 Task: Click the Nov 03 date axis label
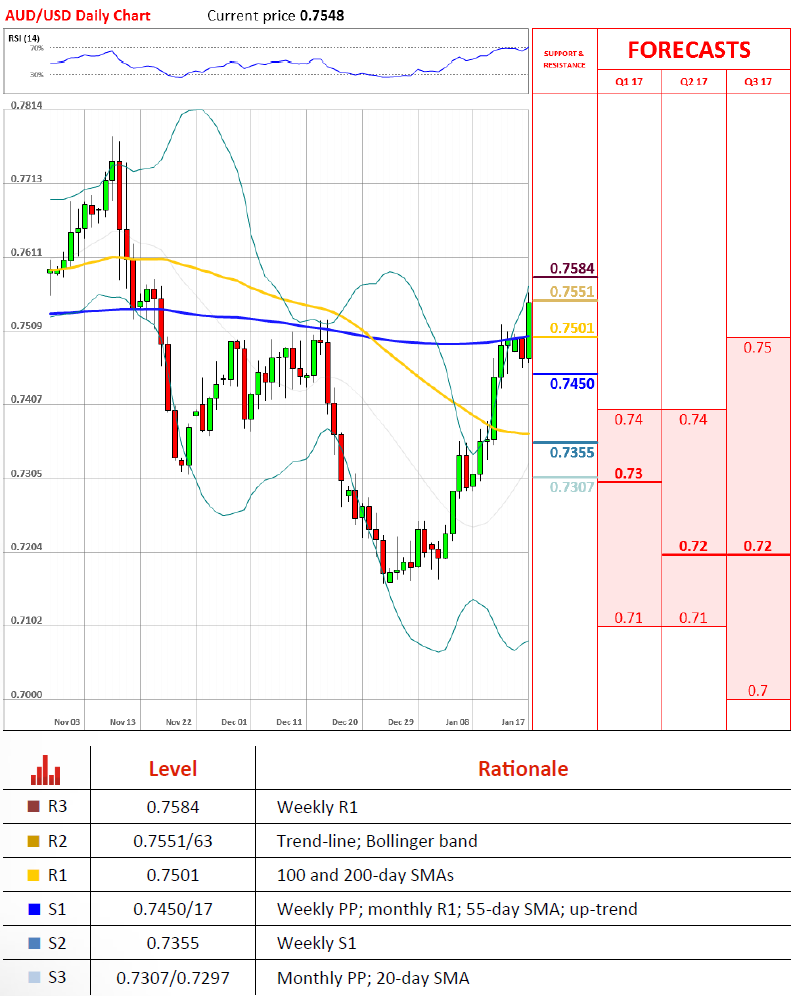pyautogui.click(x=67, y=722)
